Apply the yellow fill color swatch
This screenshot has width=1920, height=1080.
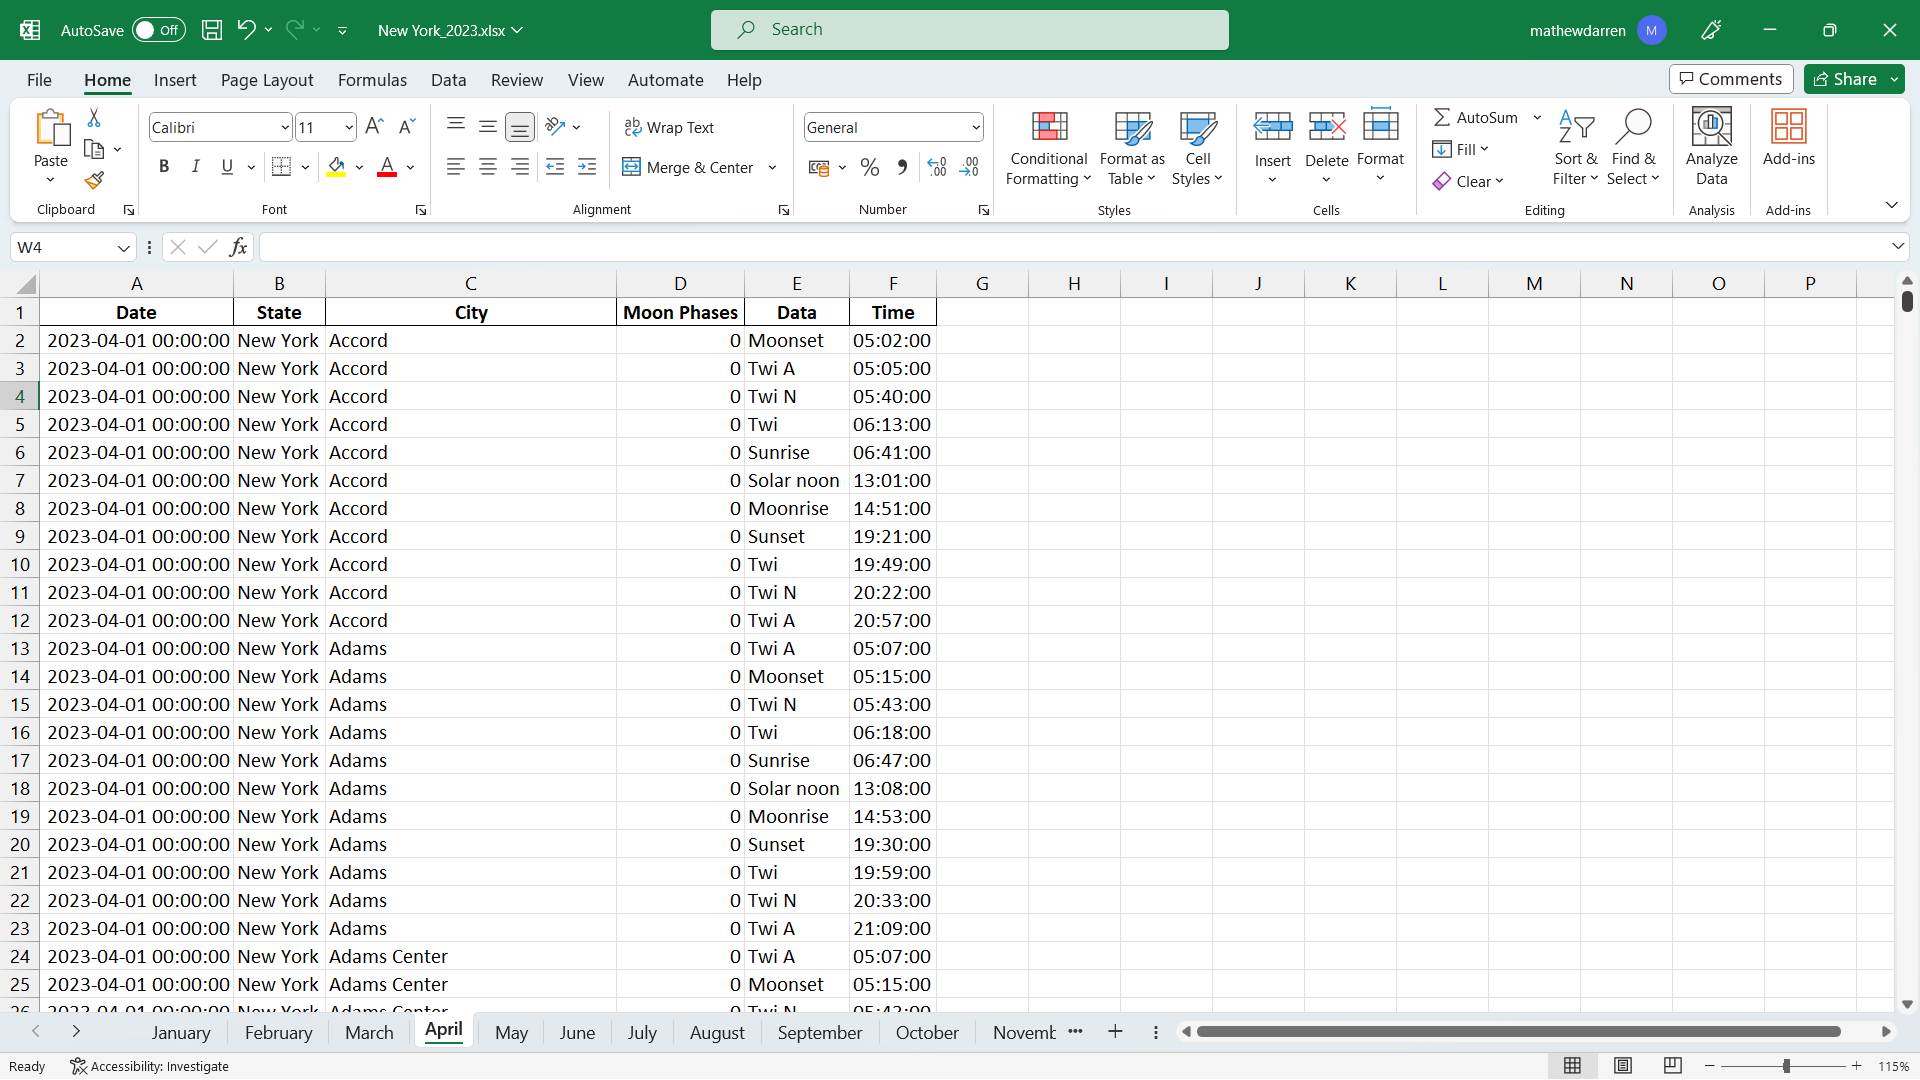336,168
